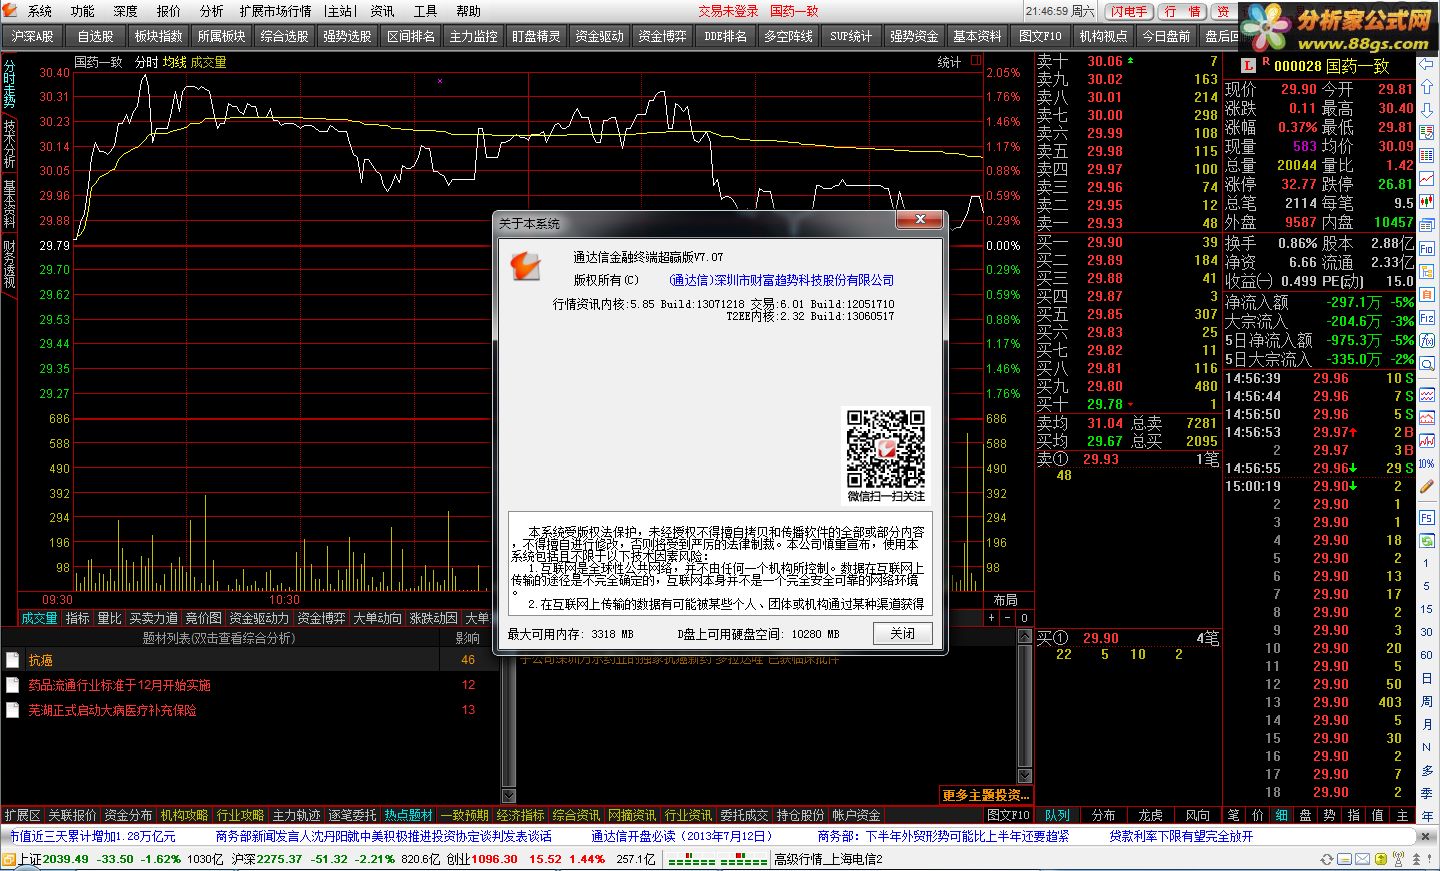
Task: Open the 扩展市场行情 menu
Action: pos(275,11)
